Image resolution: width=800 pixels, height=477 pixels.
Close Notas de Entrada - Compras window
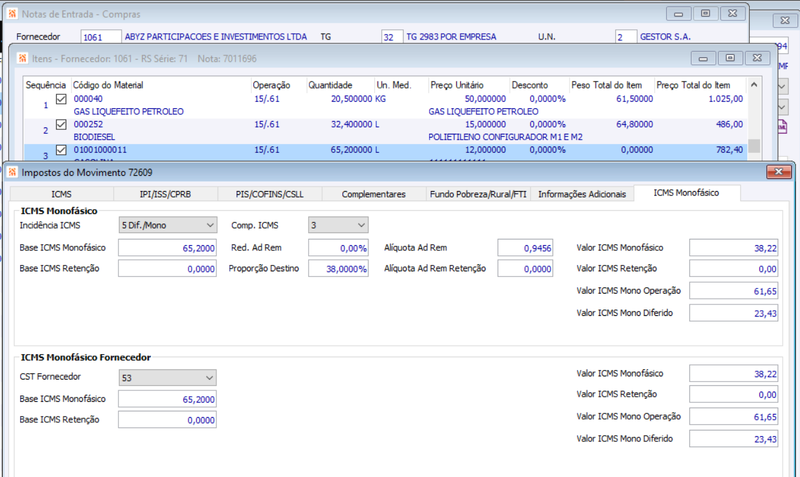click(x=733, y=14)
